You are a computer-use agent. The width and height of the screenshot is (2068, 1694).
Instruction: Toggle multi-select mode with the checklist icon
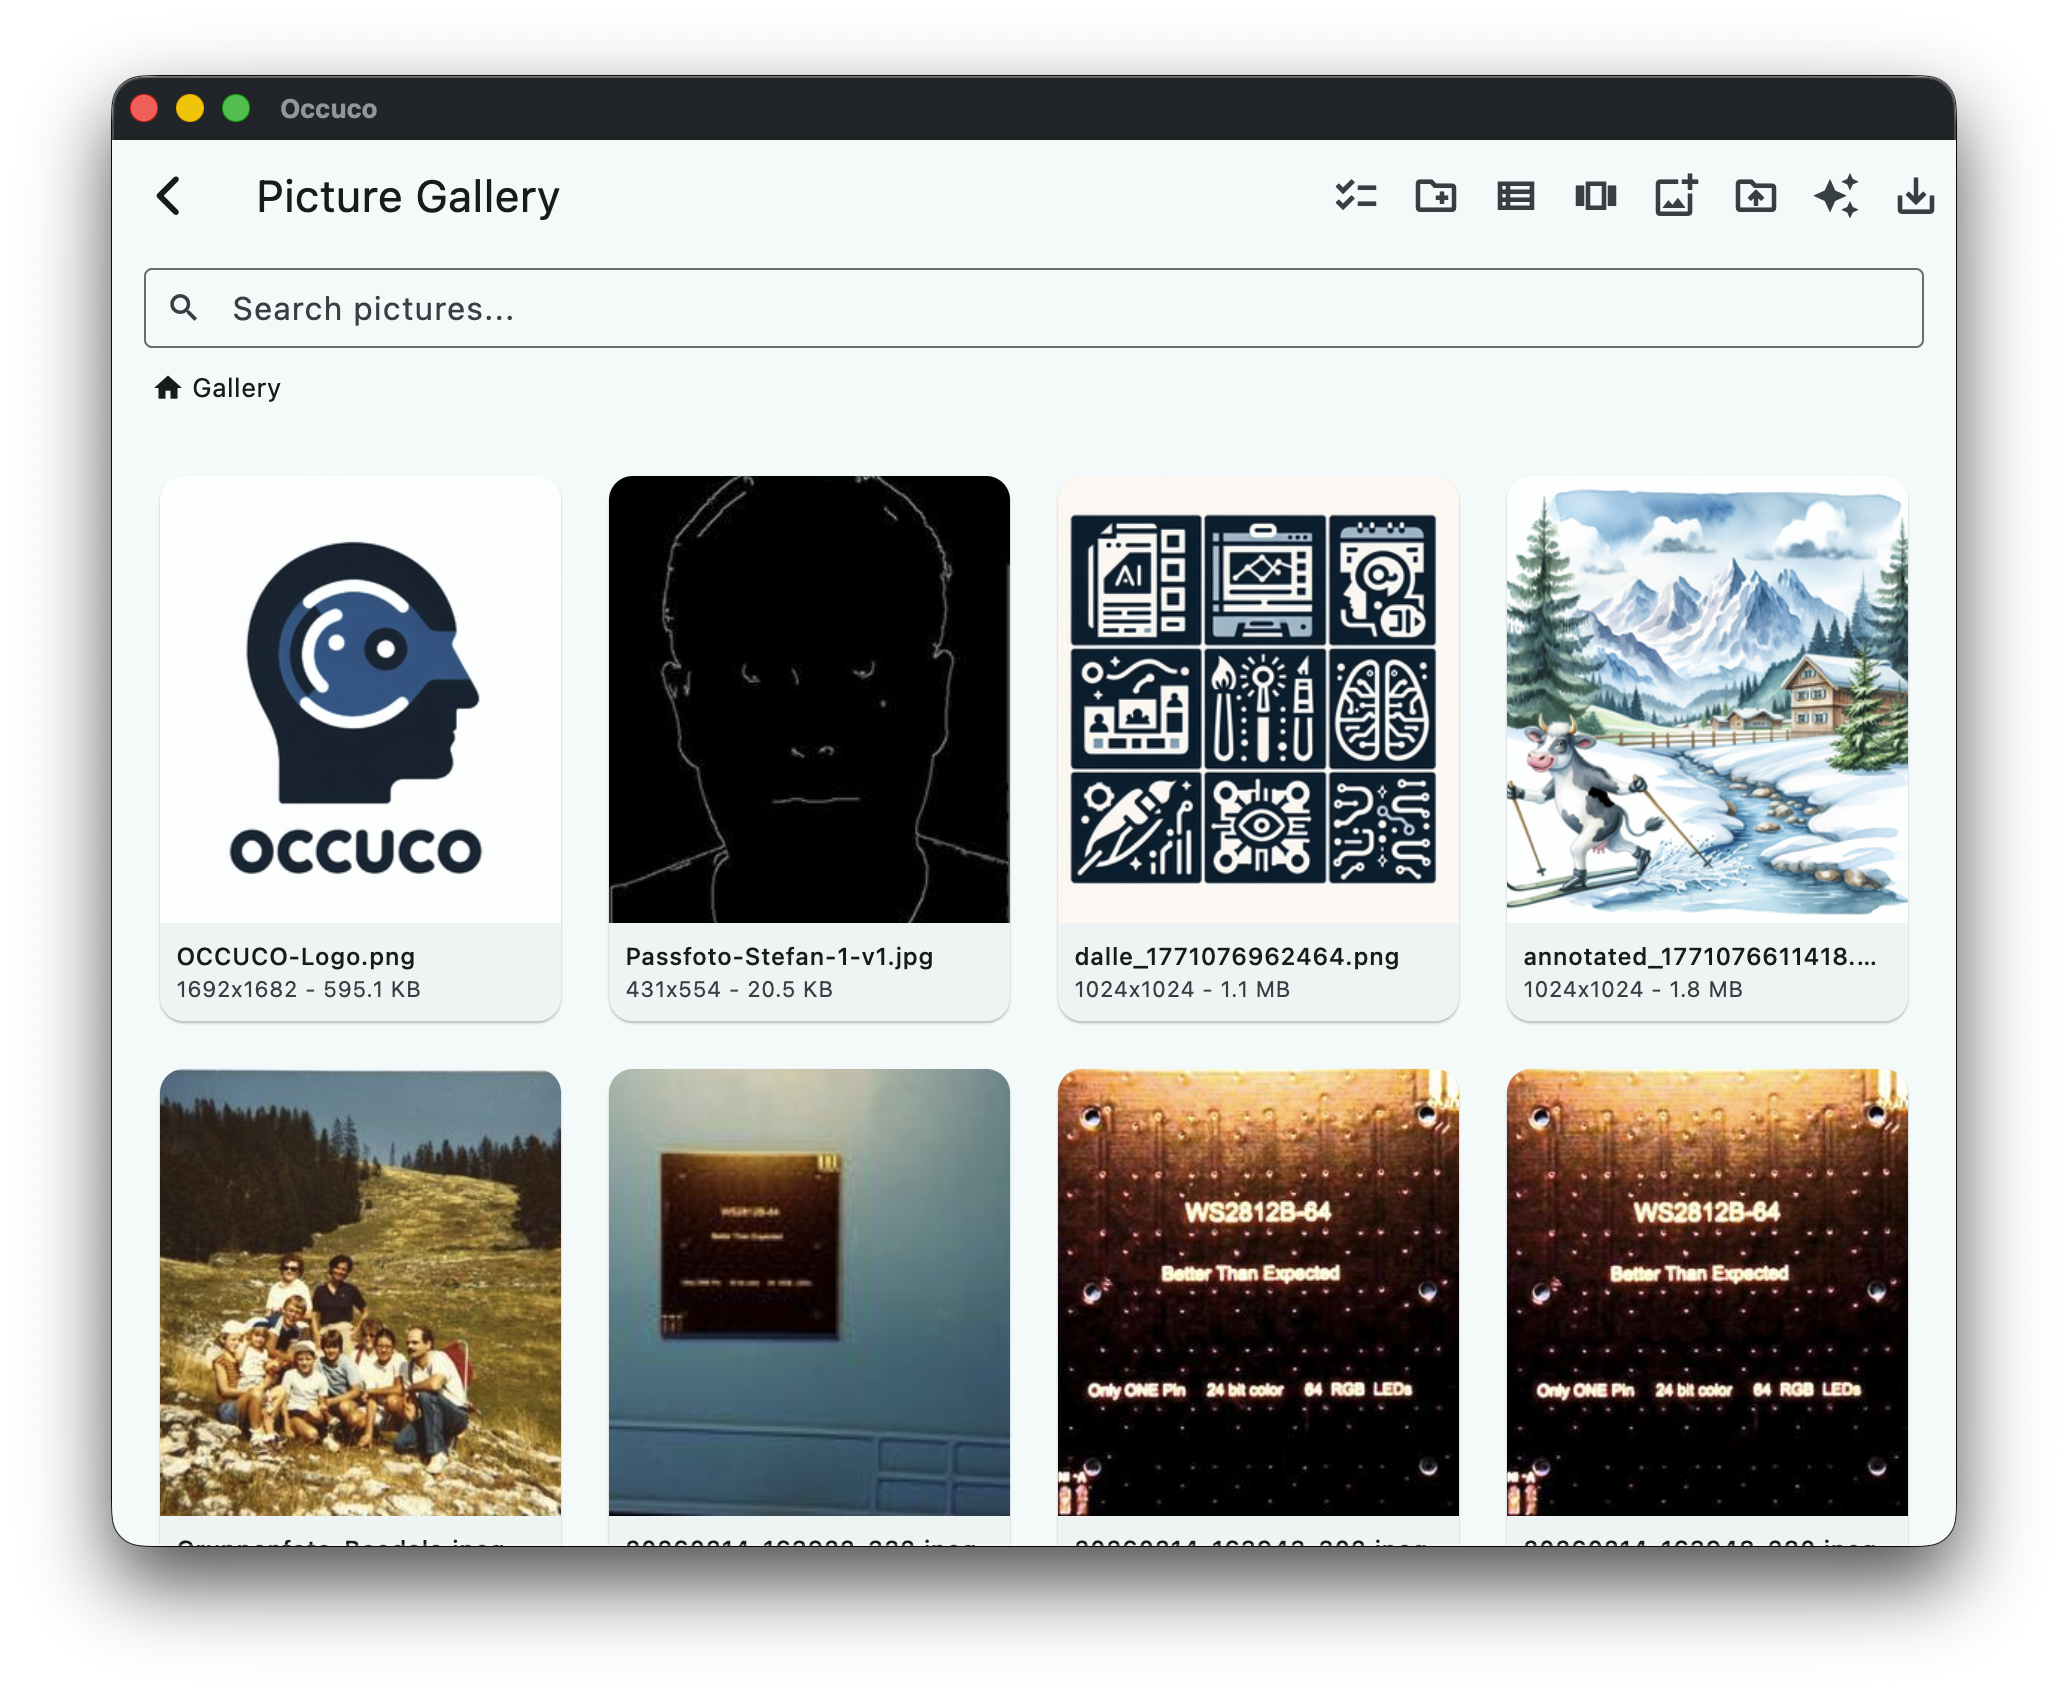tap(1357, 196)
